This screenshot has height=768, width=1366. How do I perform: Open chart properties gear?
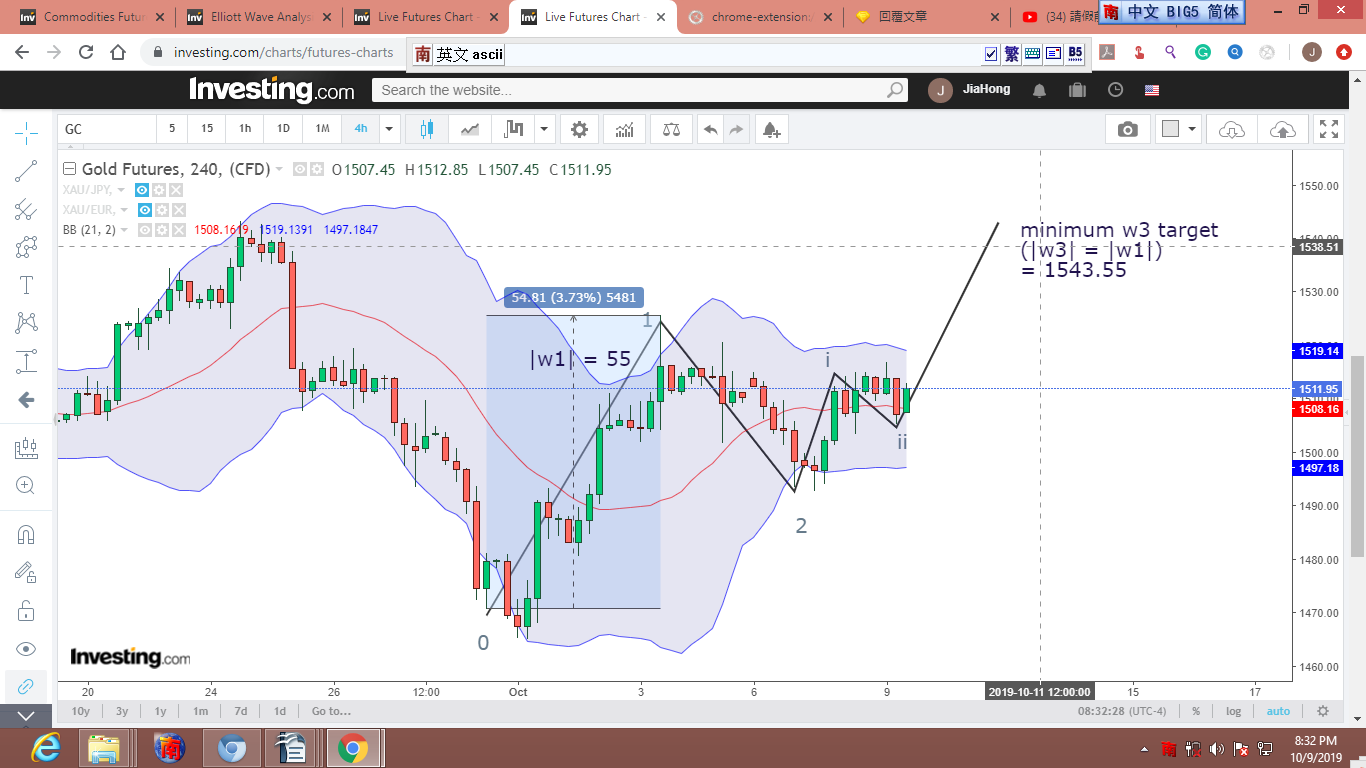pos(579,129)
